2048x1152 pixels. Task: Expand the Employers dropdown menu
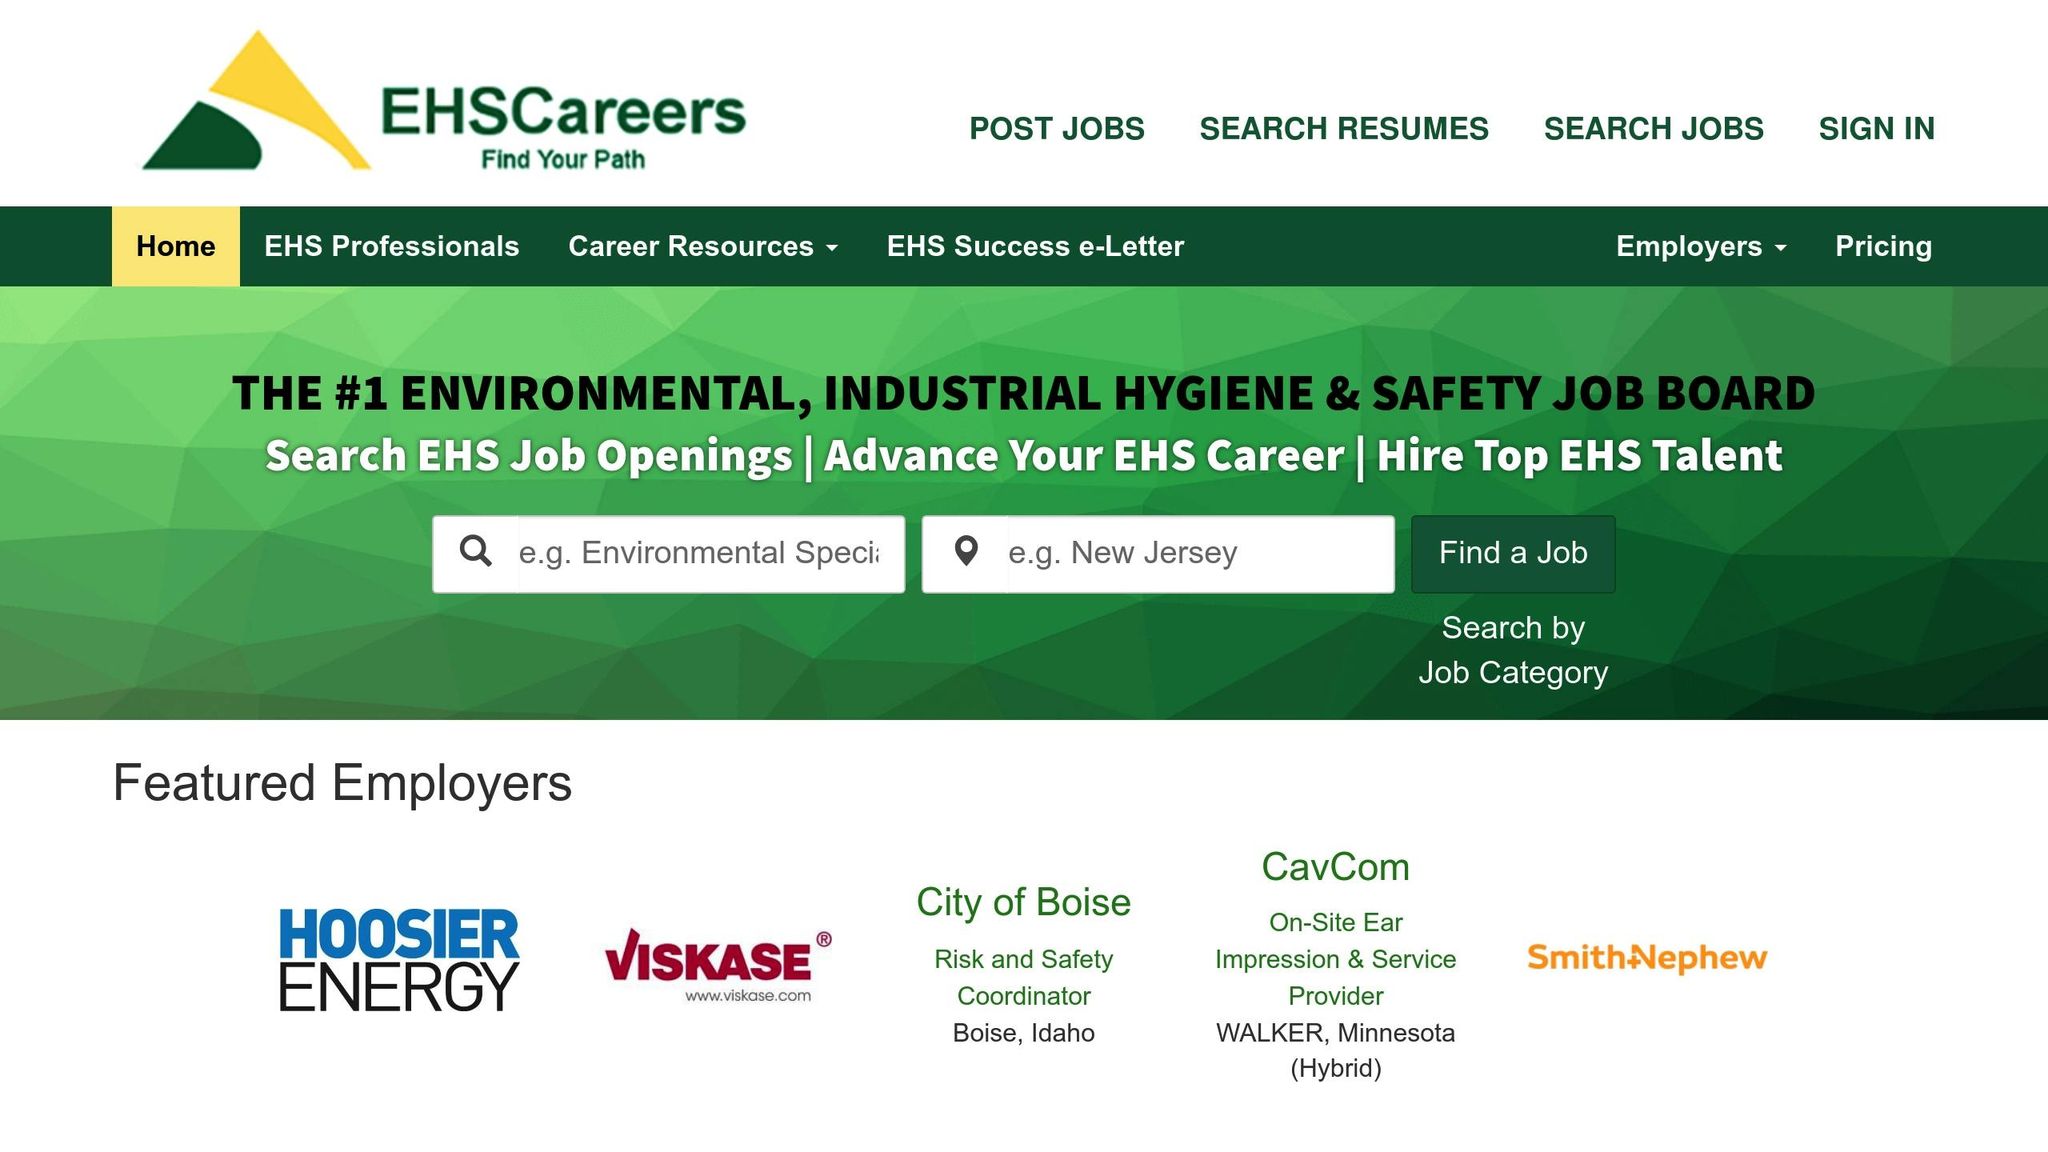coord(1700,247)
